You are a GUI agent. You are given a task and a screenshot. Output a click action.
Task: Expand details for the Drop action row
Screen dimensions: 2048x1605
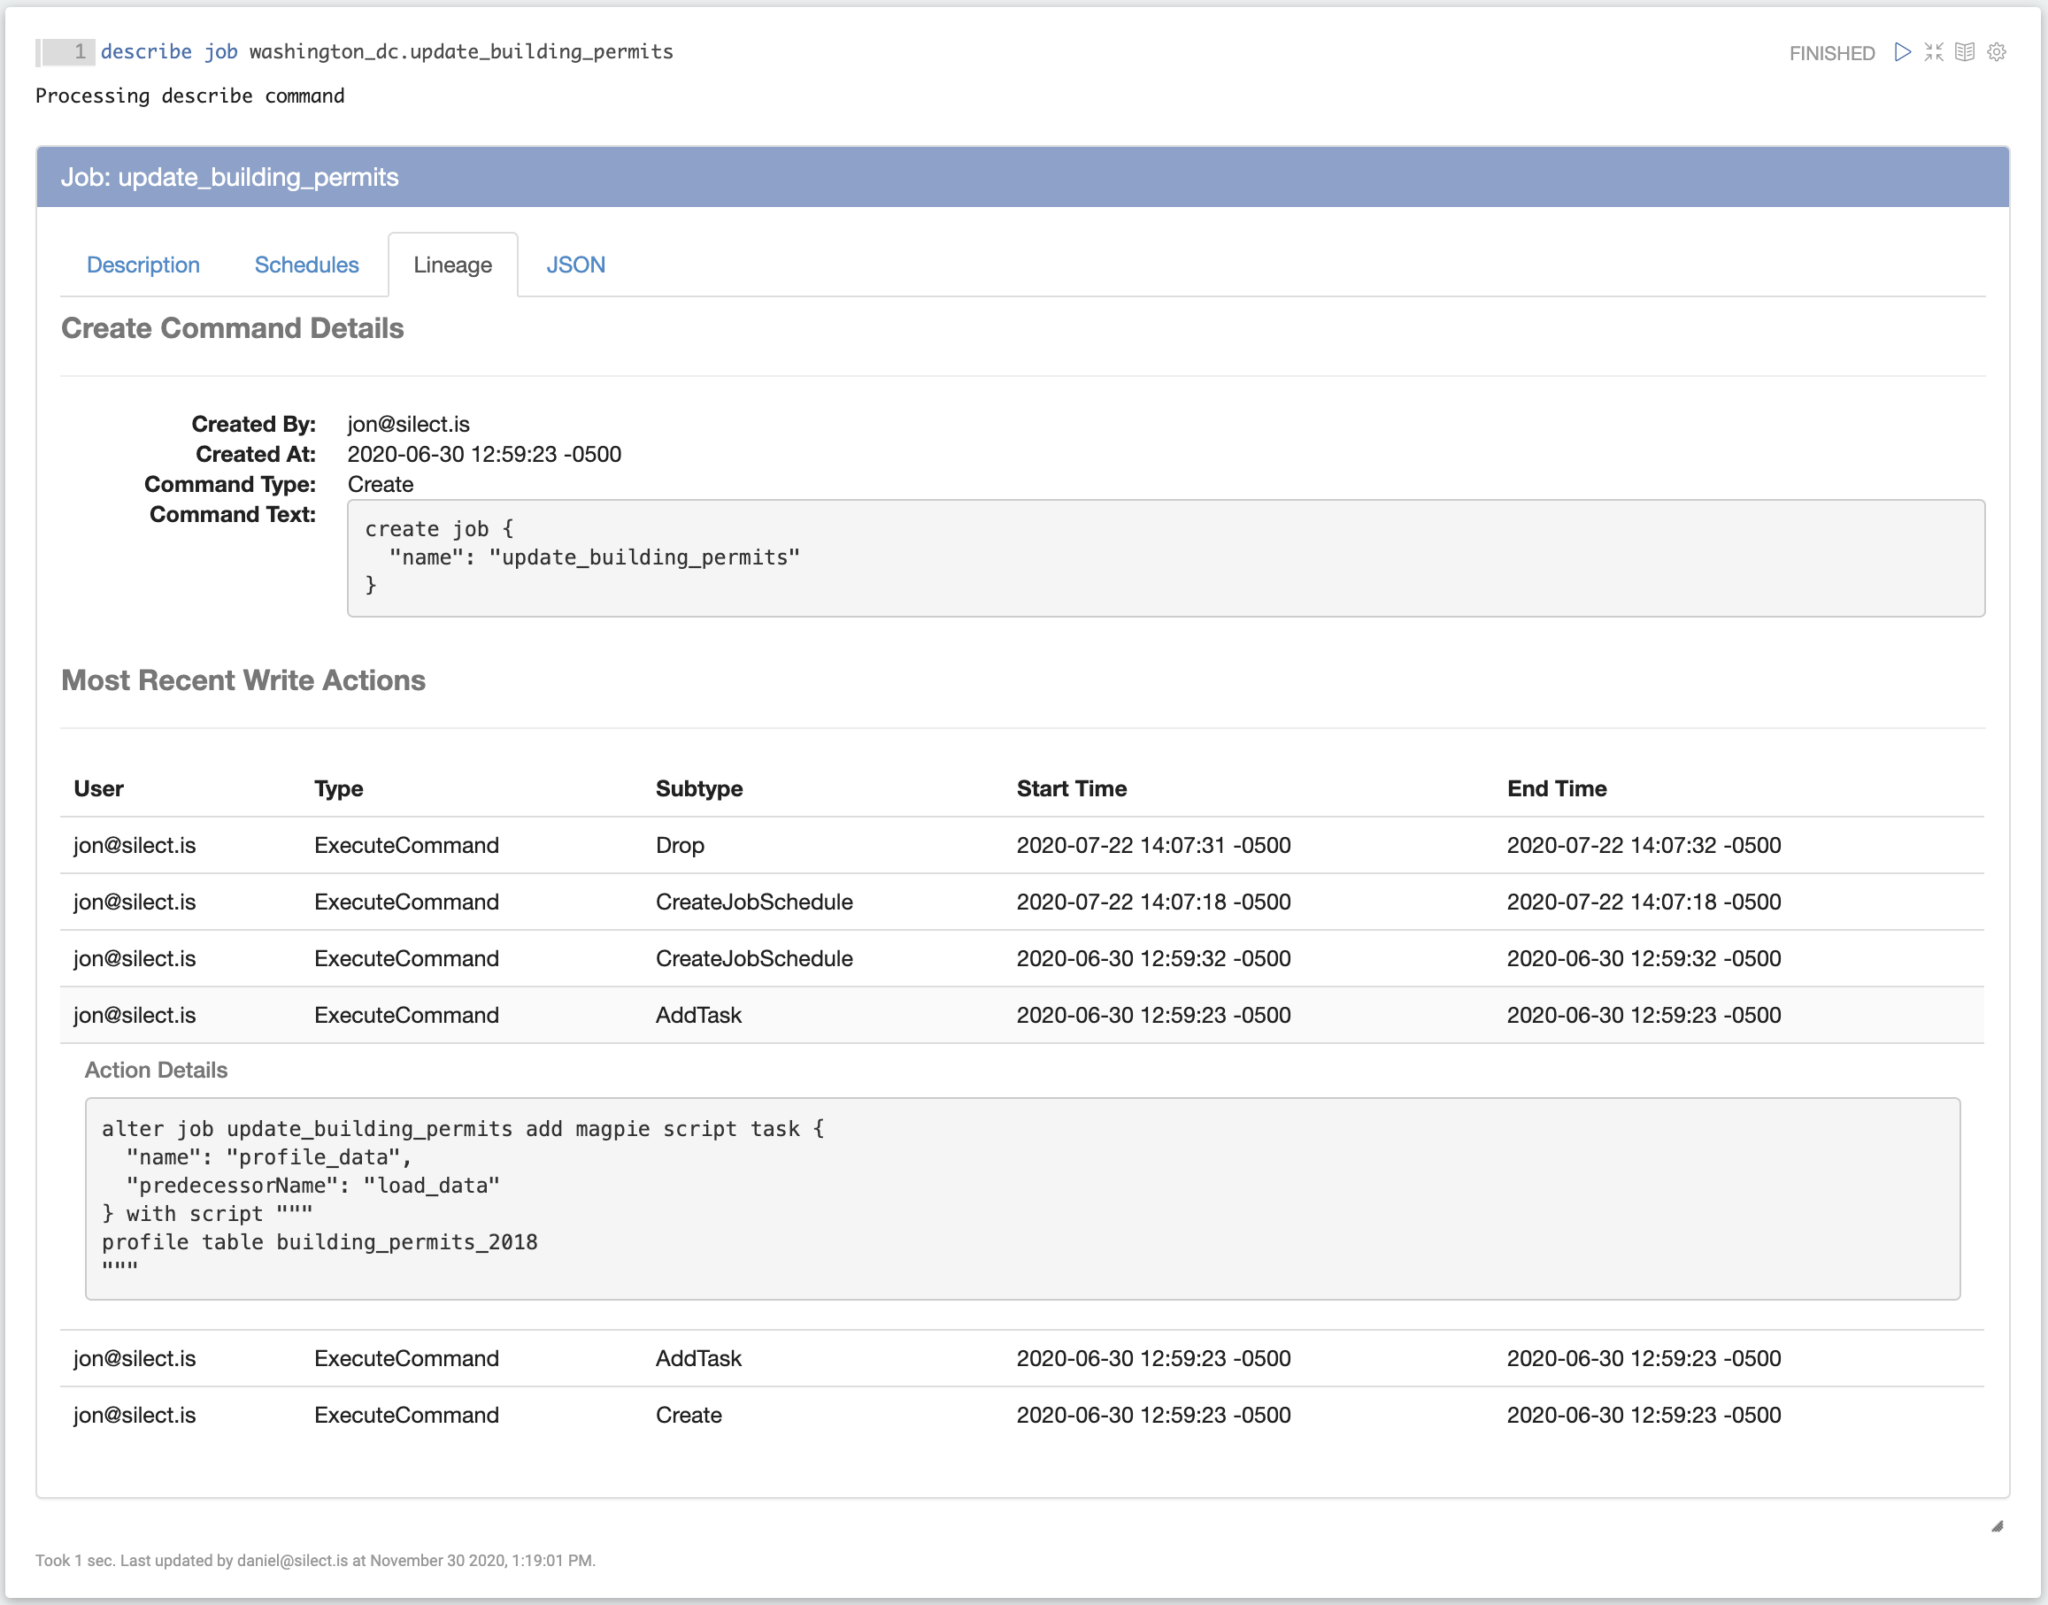tap(679, 845)
